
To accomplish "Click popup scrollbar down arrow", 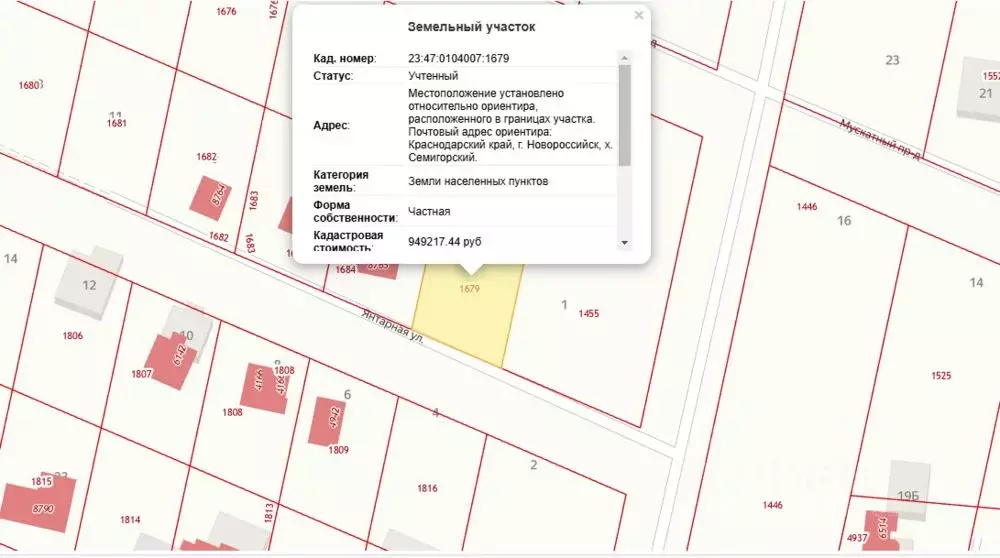I will [624, 242].
